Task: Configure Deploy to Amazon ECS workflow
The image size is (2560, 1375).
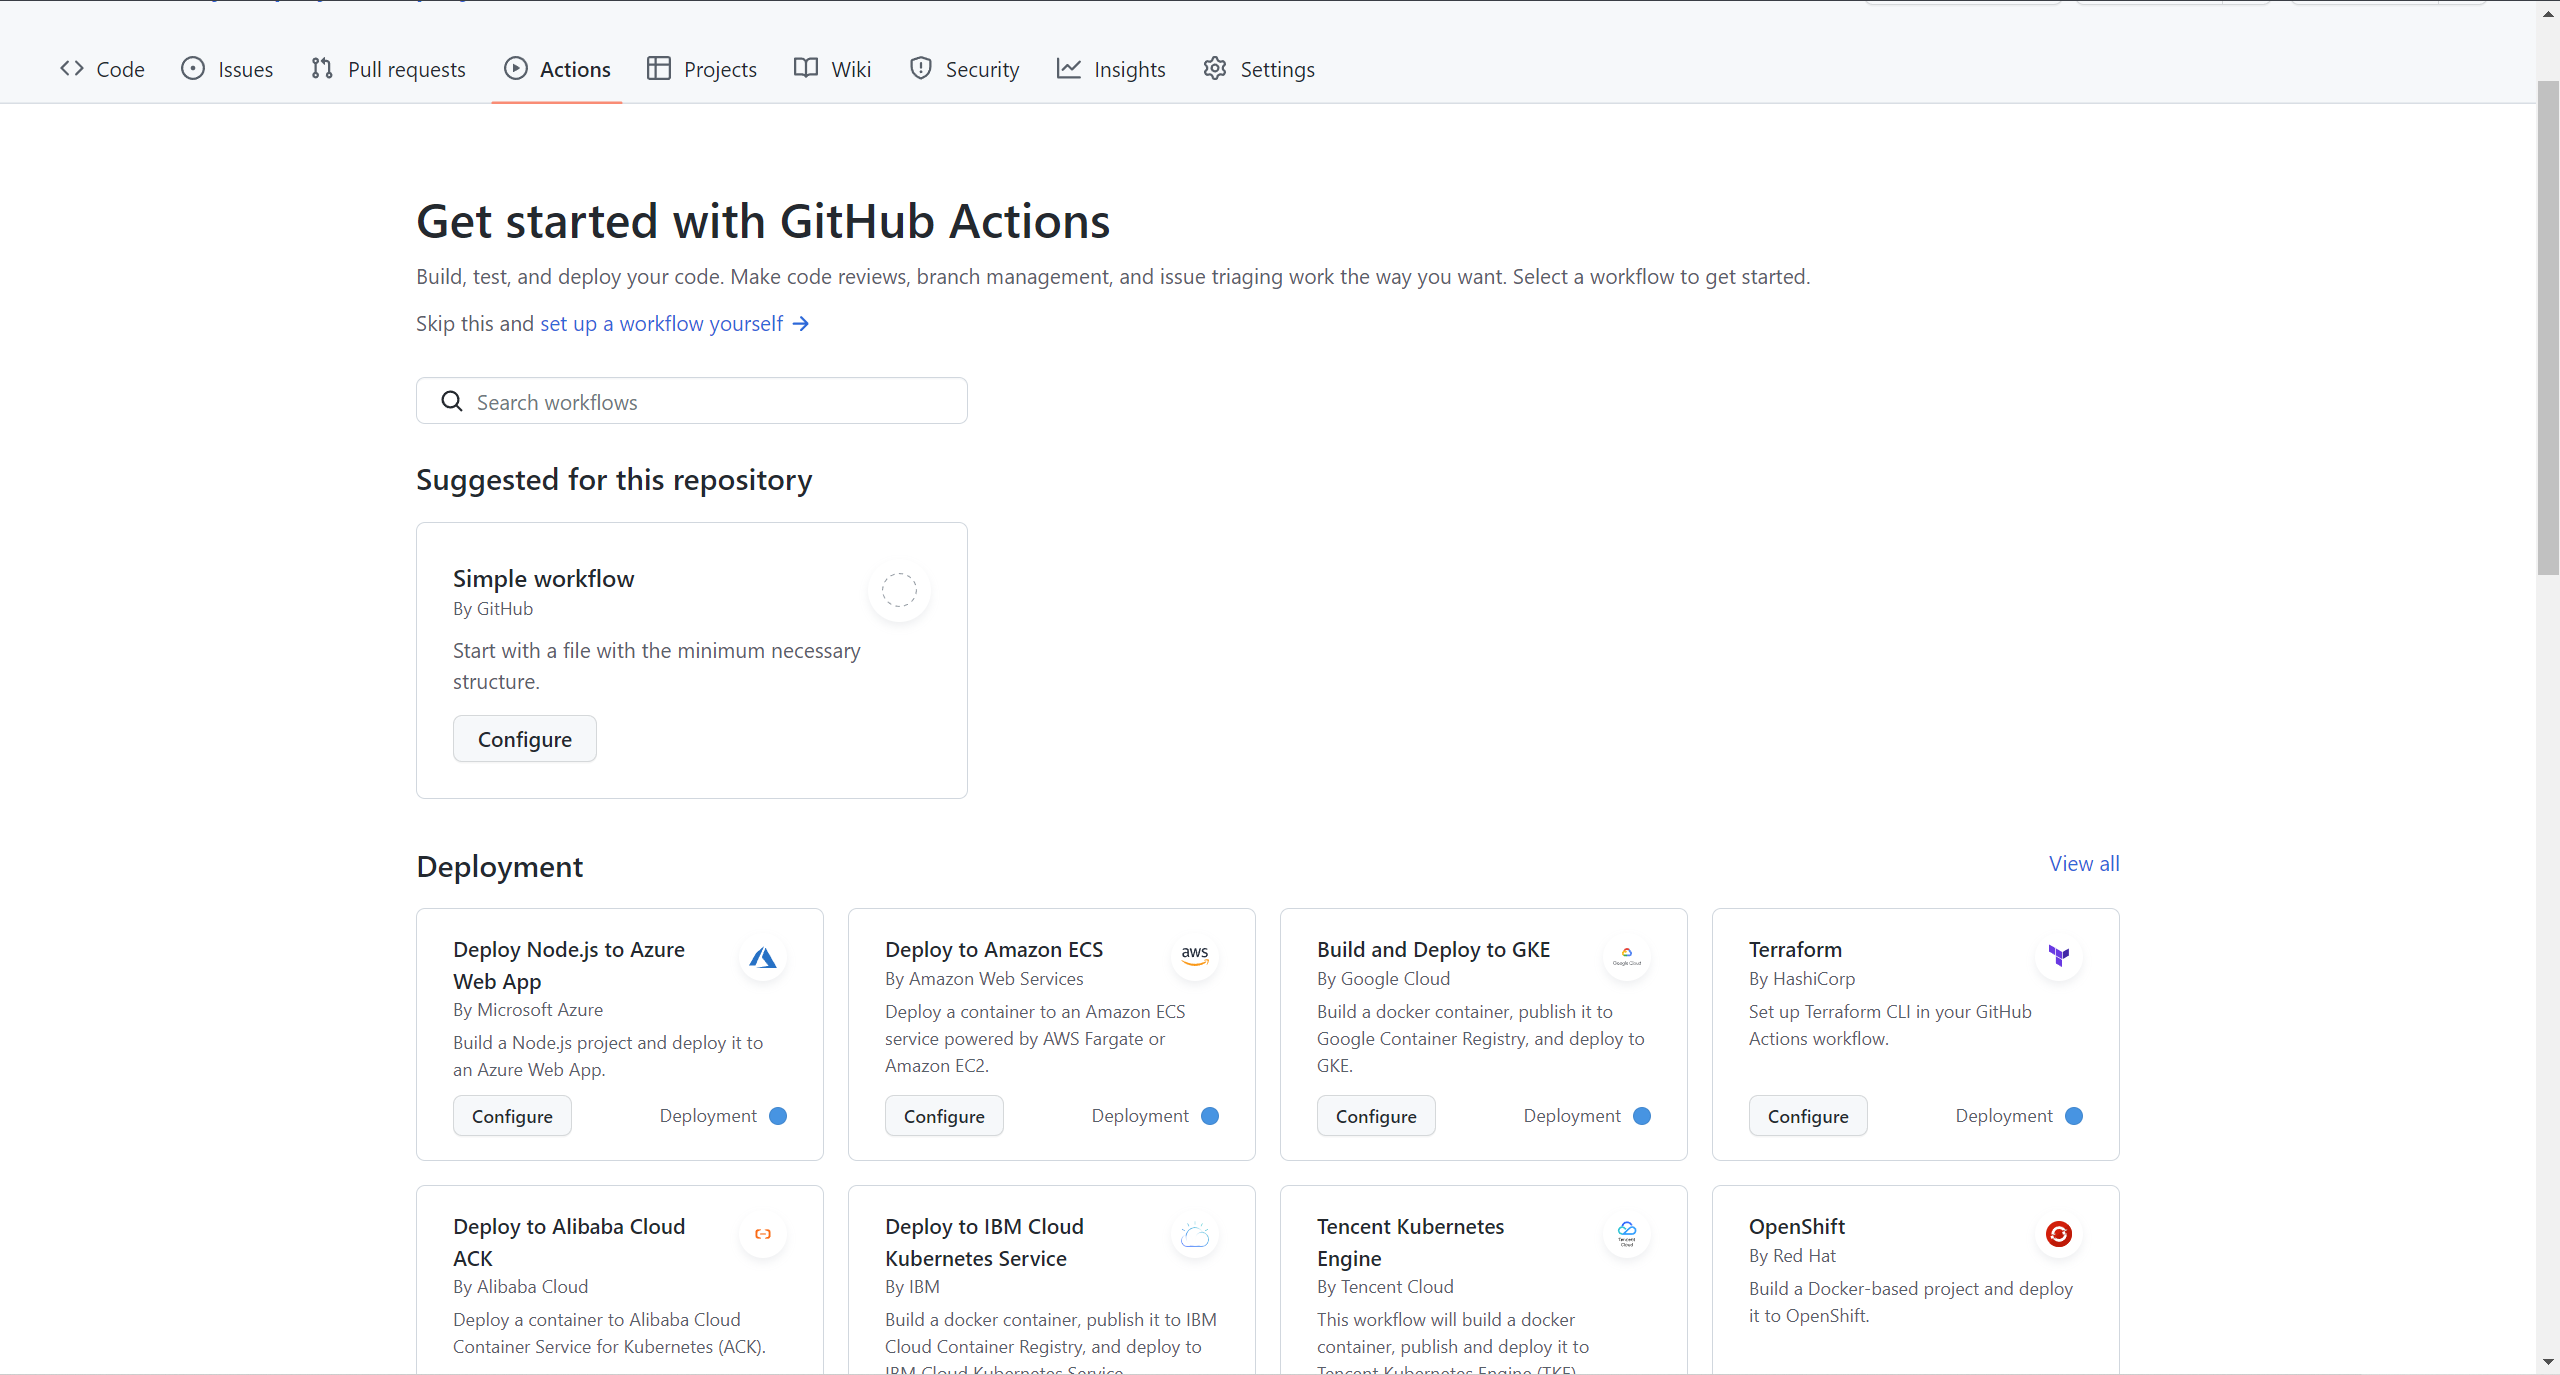Action: pos(943,1116)
